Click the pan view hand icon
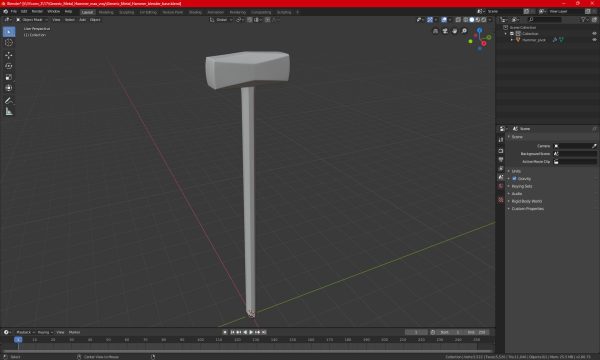The width and height of the screenshot is (600, 360). point(455,31)
